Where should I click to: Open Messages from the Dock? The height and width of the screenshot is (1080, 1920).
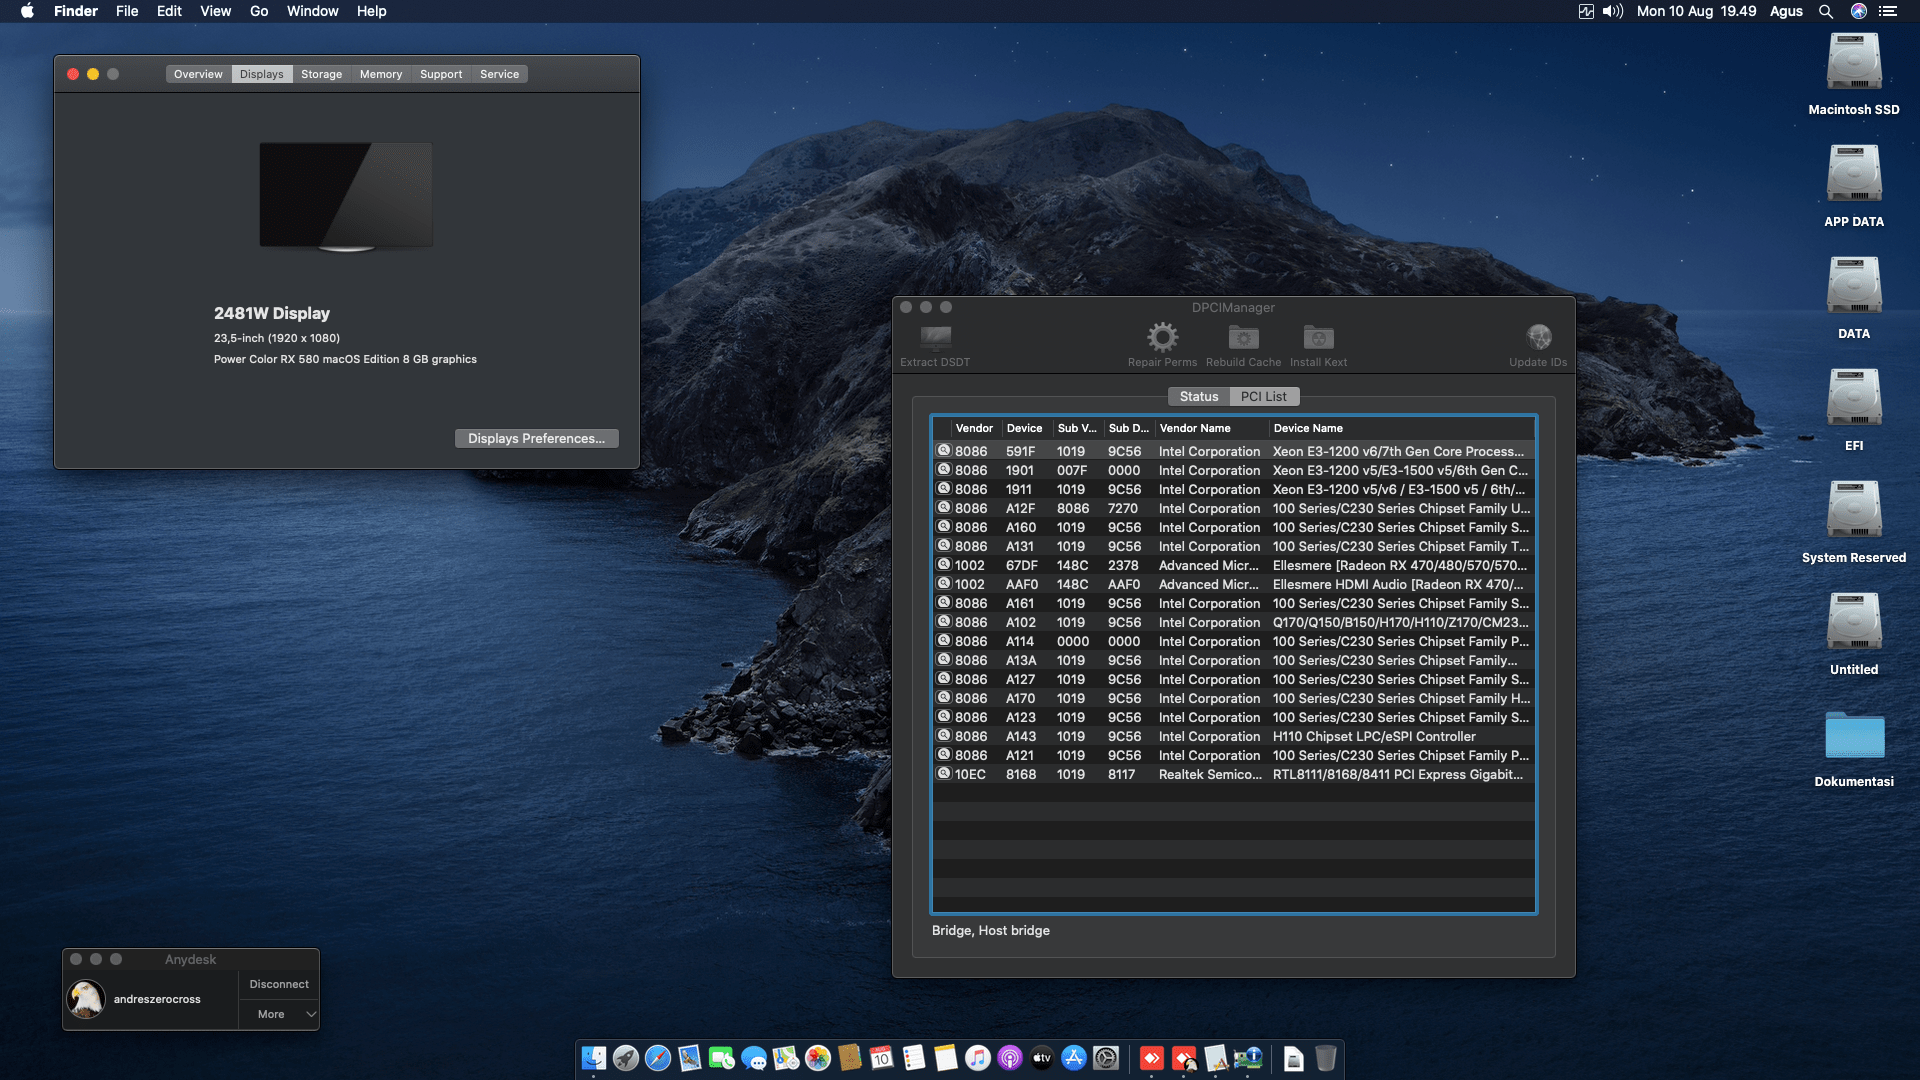pyautogui.click(x=754, y=1058)
